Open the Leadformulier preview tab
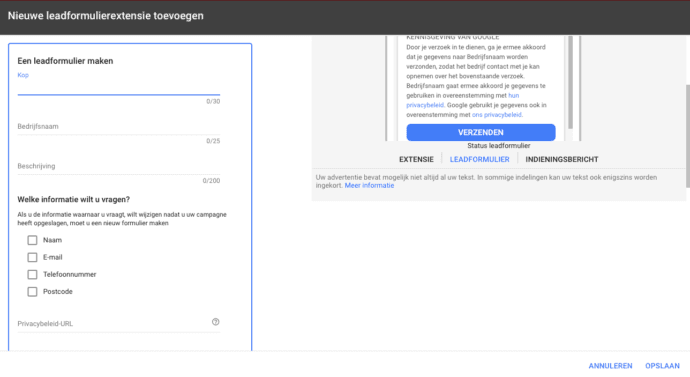The height and width of the screenshot is (377, 690). tap(479, 160)
